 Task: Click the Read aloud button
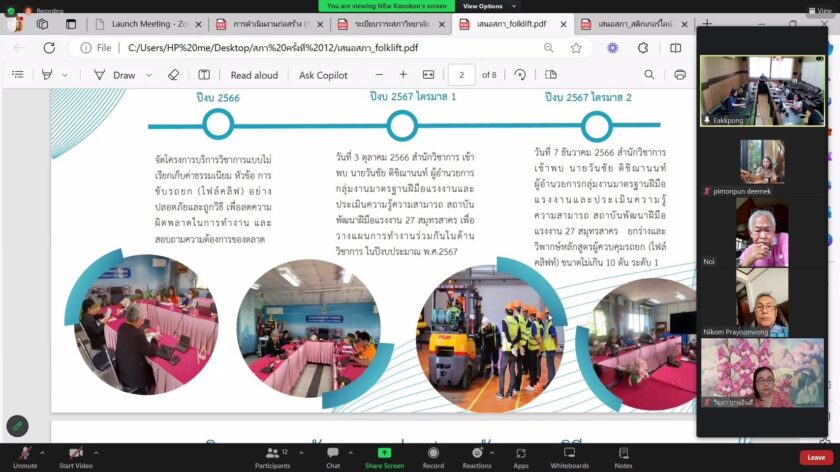point(254,75)
